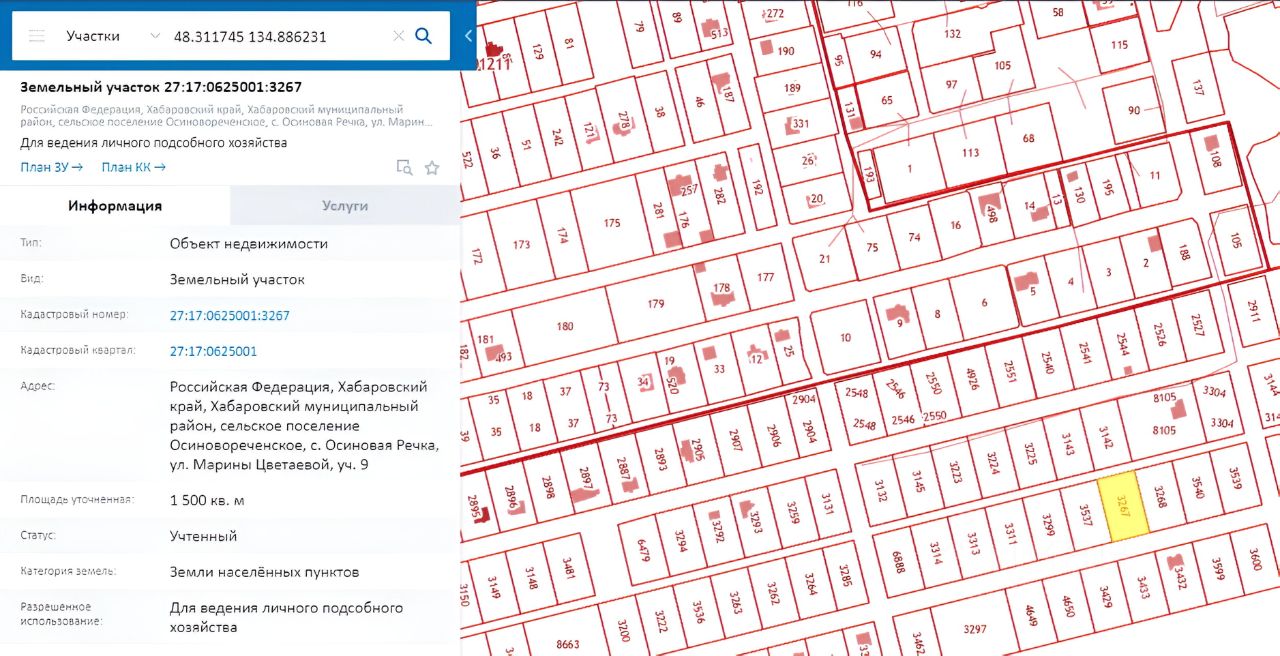Select highlighted yellow parcel 3267 on map
This screenshot has height=656, width=1280.
1123,507
